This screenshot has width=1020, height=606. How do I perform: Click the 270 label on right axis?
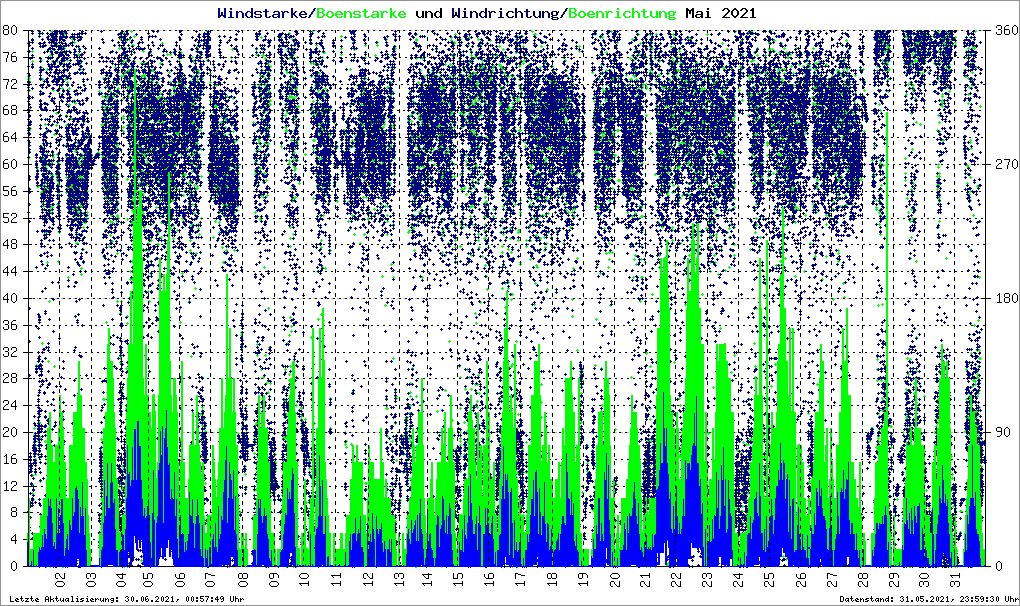[x=1003, y=164]
